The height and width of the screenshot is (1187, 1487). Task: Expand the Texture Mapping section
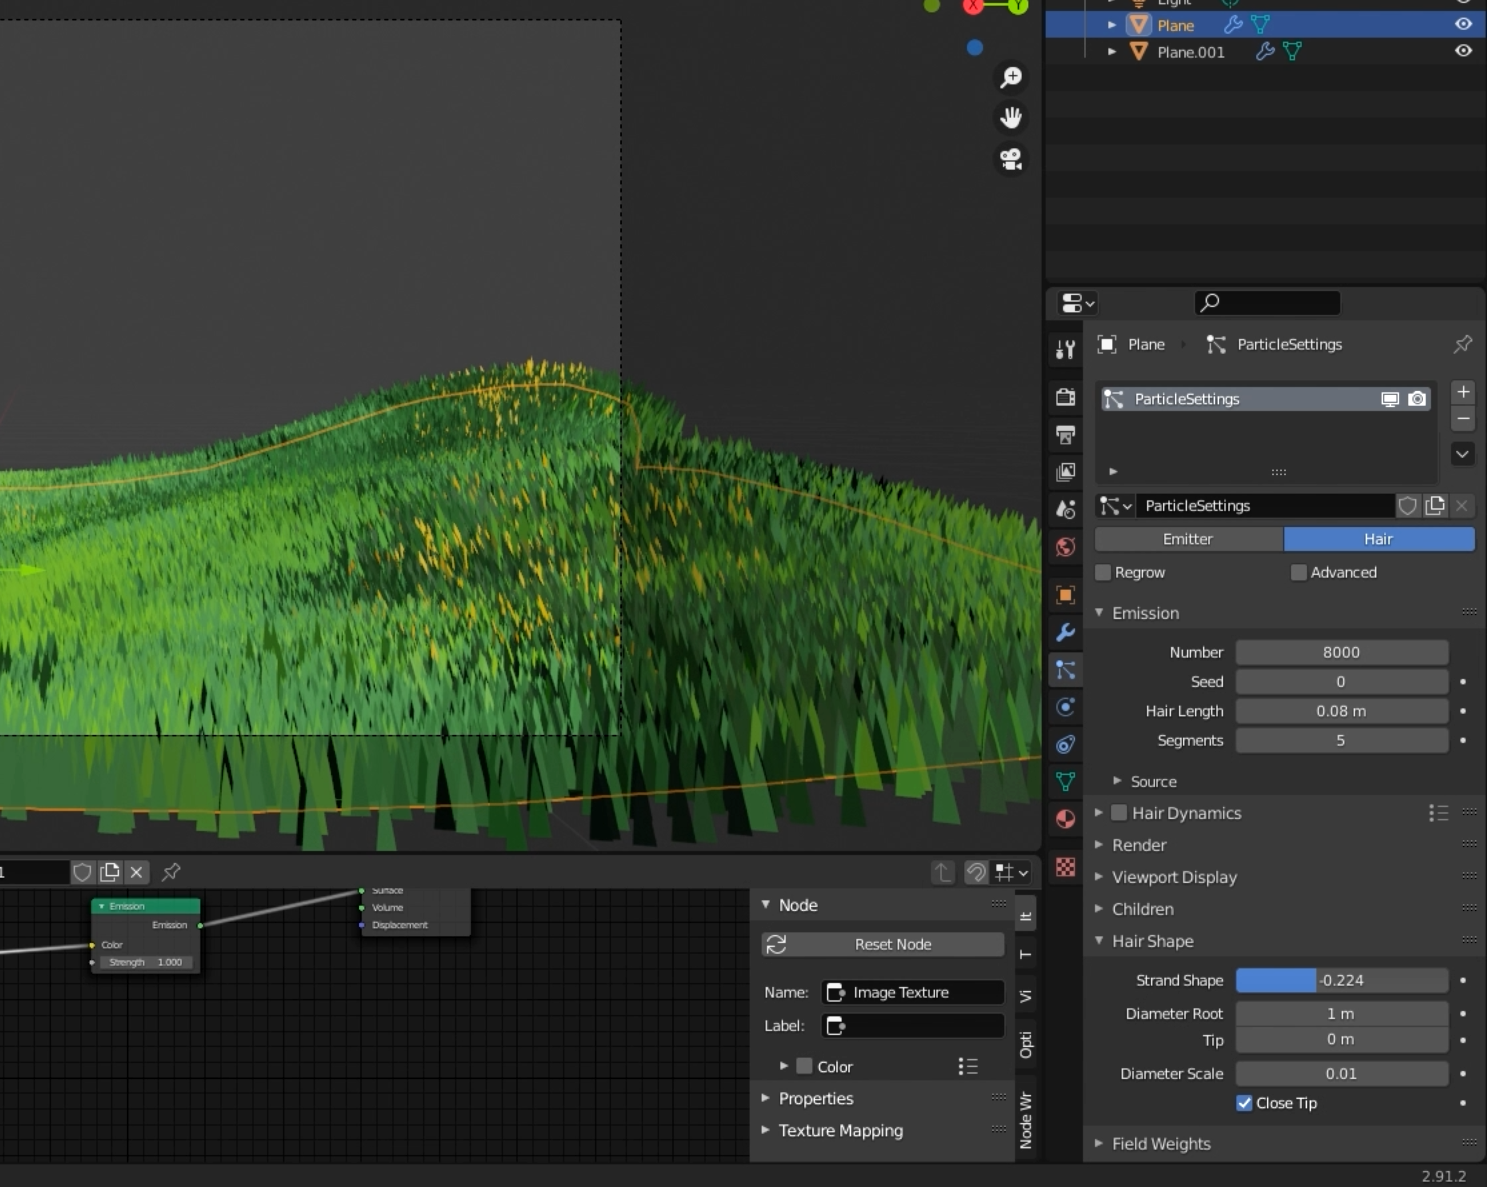pos(840,1130)
